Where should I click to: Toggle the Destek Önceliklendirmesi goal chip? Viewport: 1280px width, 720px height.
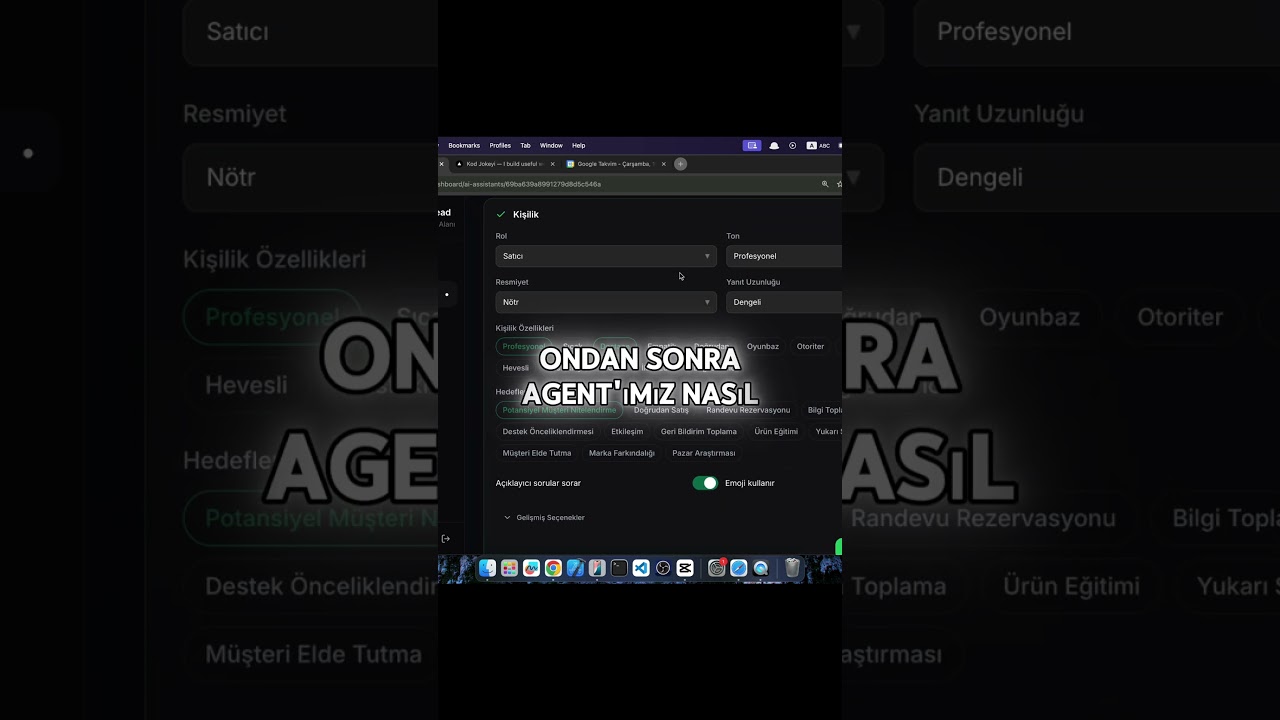point(548,431)
